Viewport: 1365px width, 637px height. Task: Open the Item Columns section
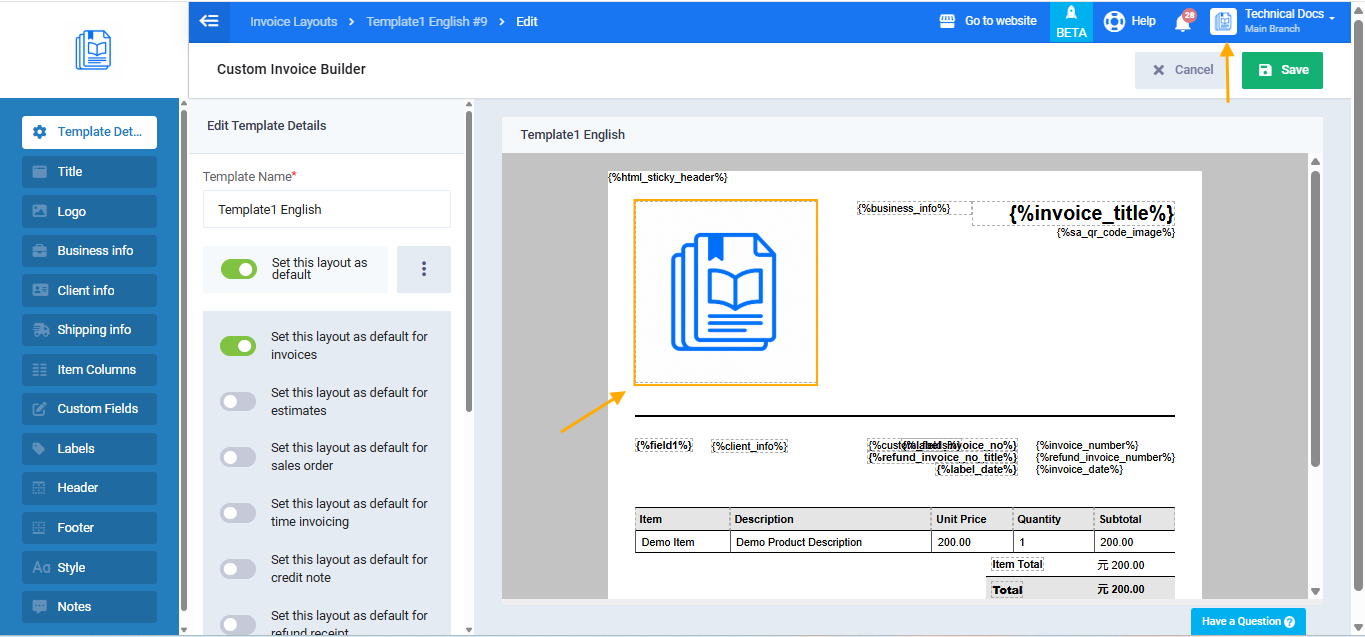(90, 370)
